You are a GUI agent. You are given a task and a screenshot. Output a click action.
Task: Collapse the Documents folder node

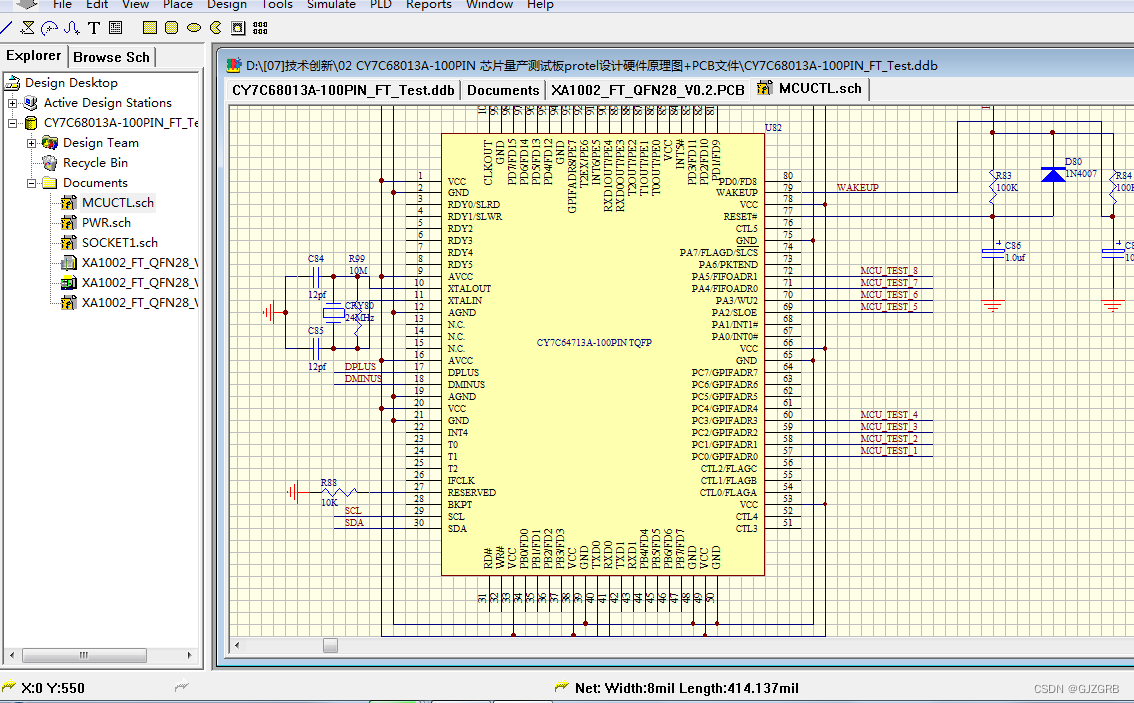point(30,182)
